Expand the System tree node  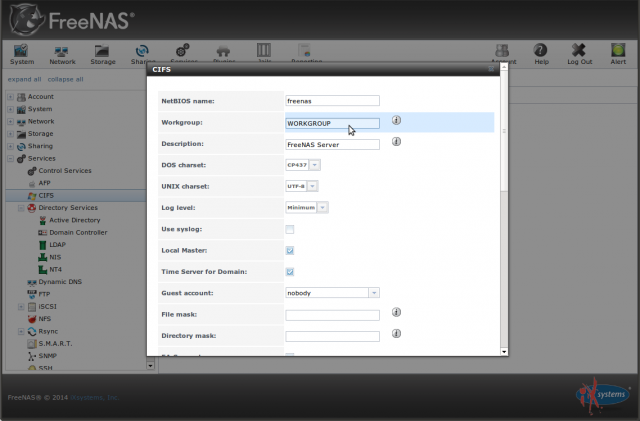coord(11,109)
